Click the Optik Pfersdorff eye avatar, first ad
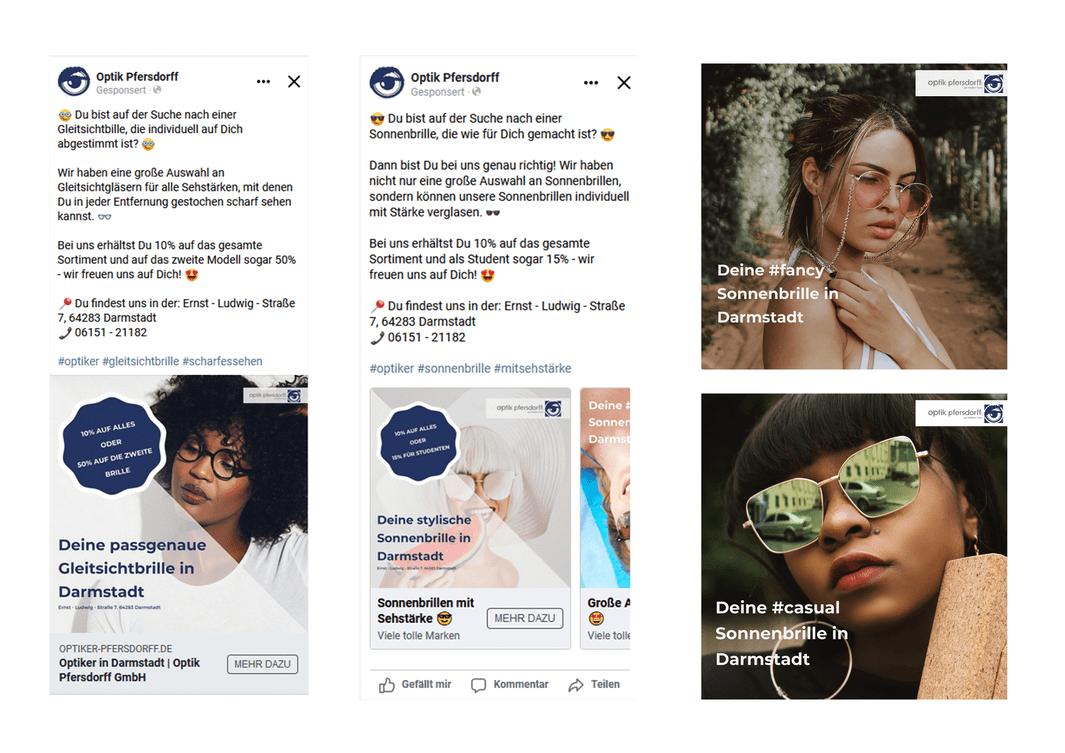The image size is (1065, 753). pyautogui.click(x=74, y=82)
